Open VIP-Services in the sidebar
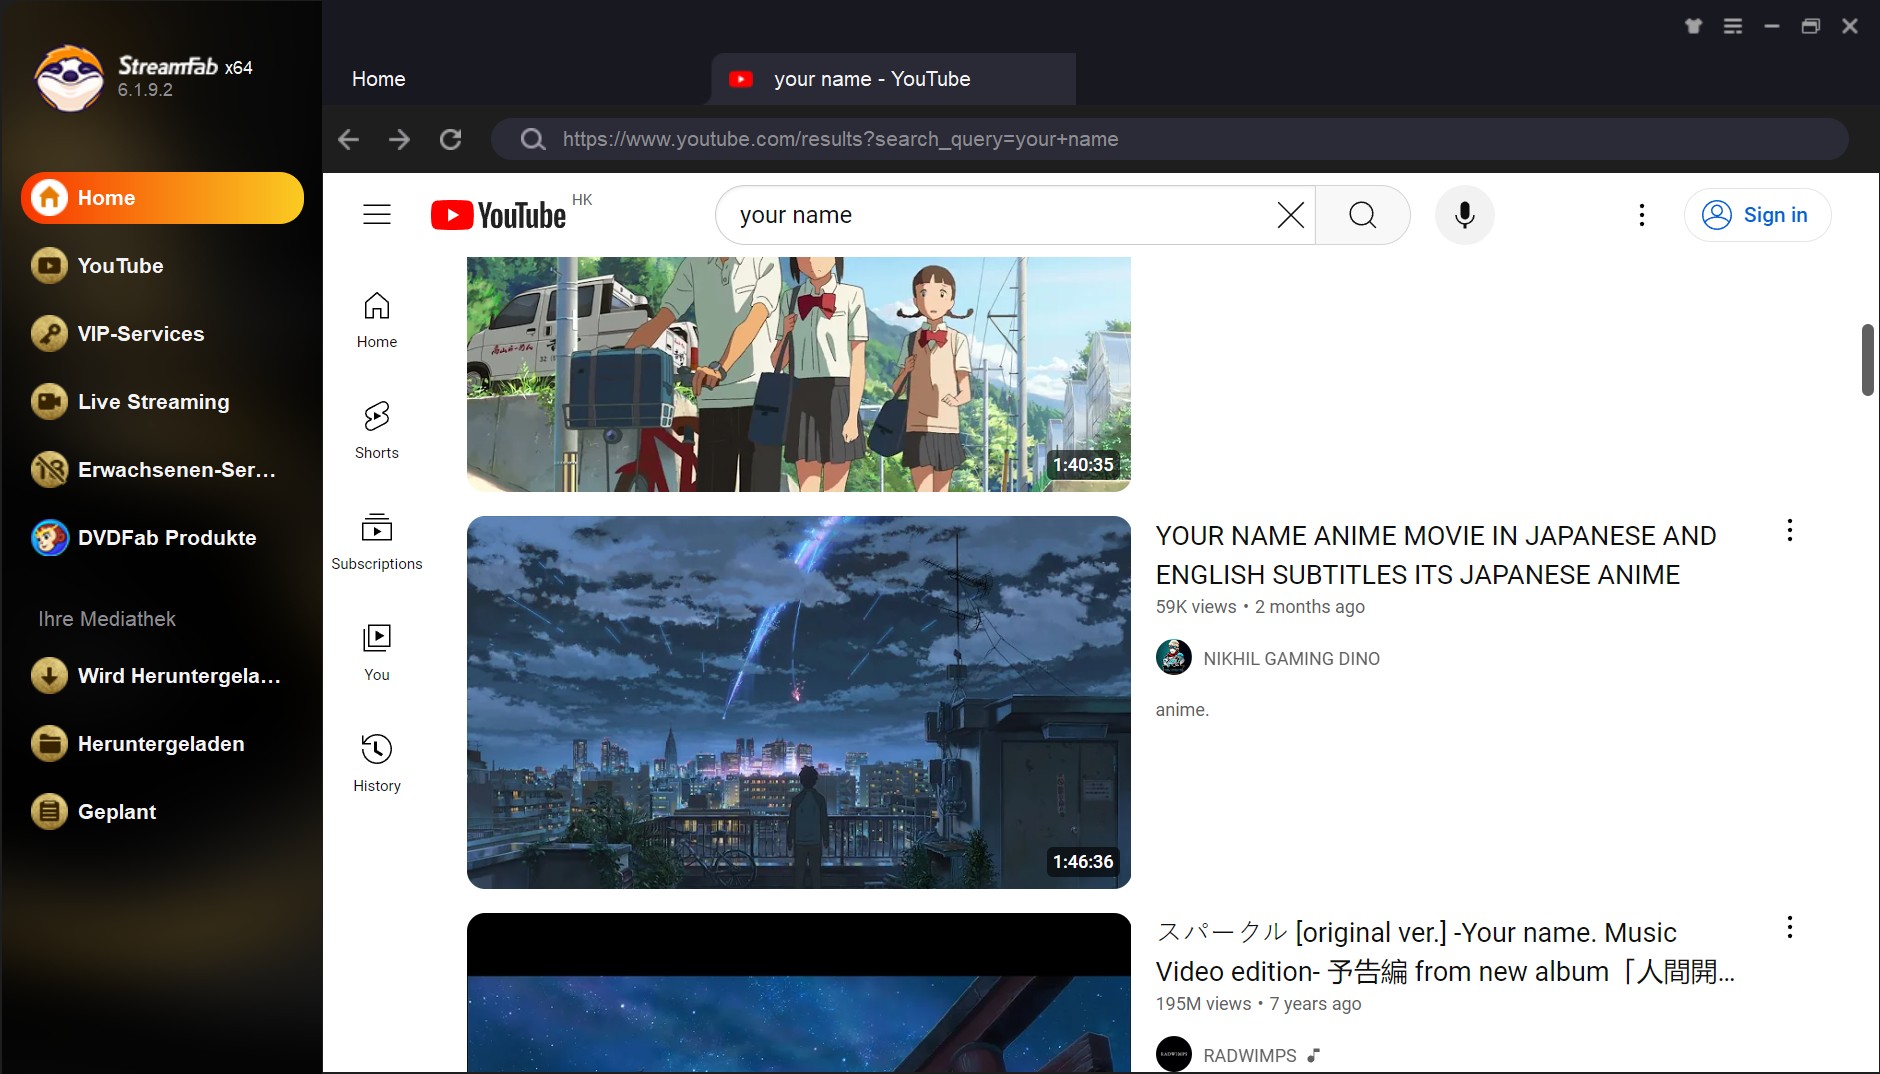 (141, 334)
